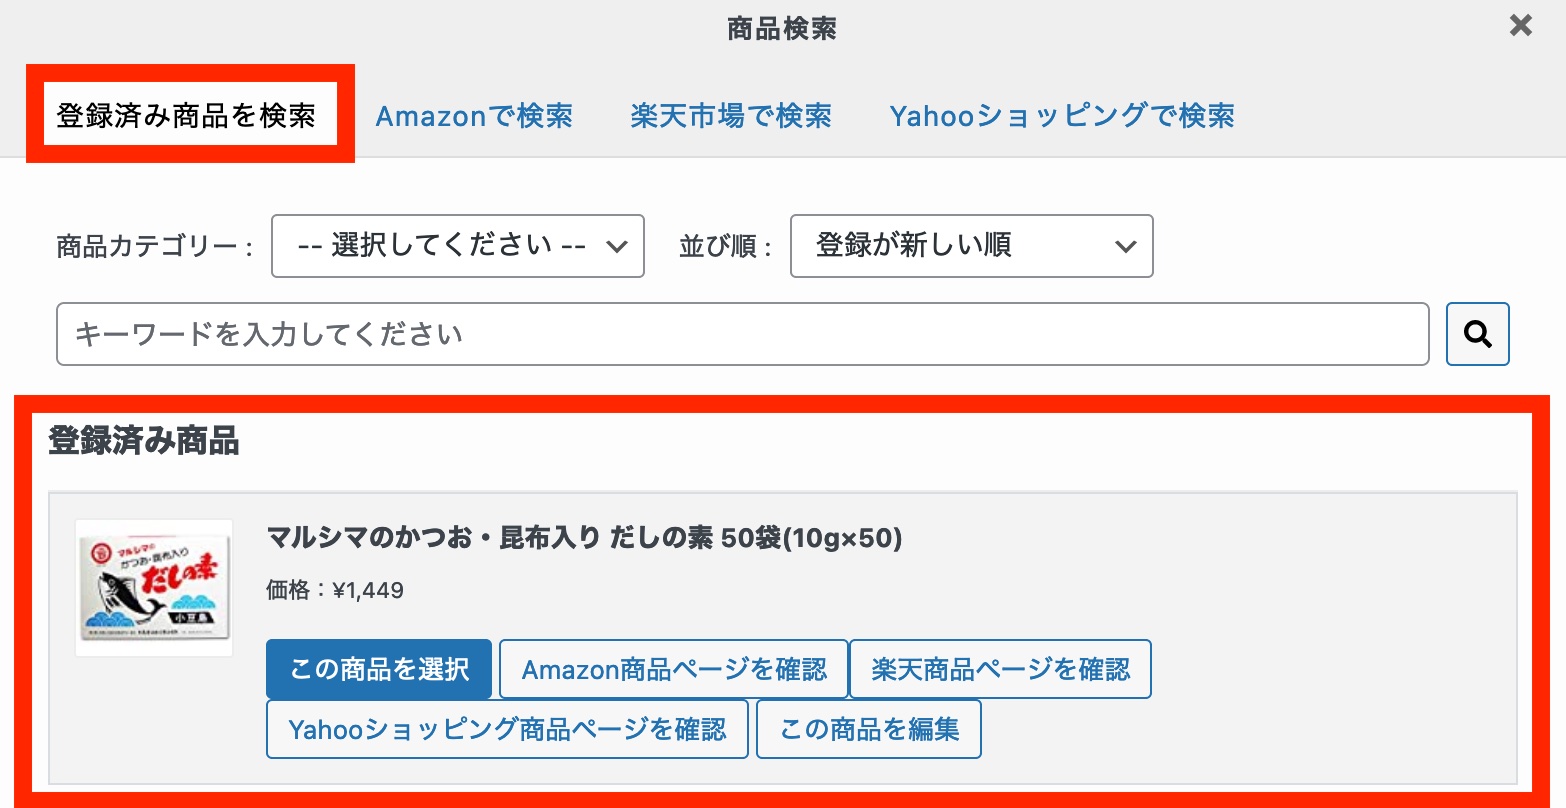Screen dimensions: 1566x808
Task: Click the 商品検索 dialog title
Action: [x=782, y=28]
